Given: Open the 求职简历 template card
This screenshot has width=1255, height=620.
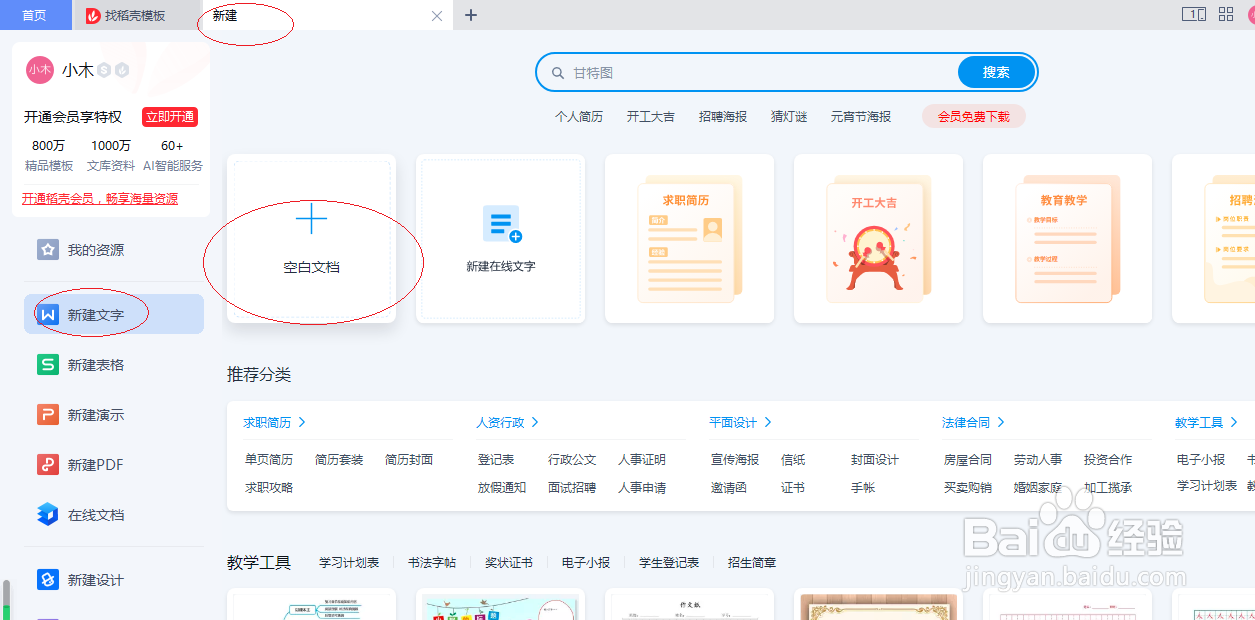Looking at the screenshot, I should point(690,239).
